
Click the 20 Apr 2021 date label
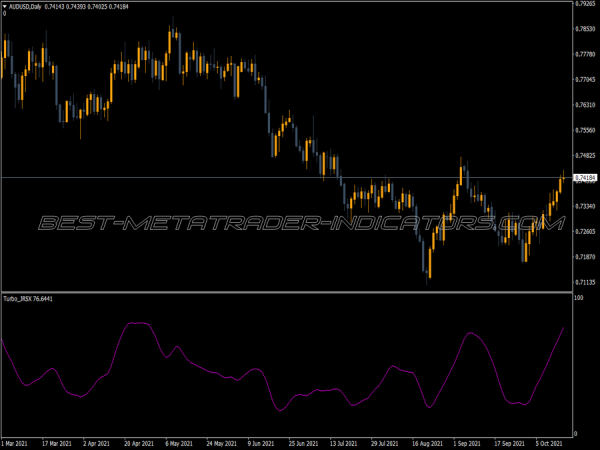tap(137, 443)
